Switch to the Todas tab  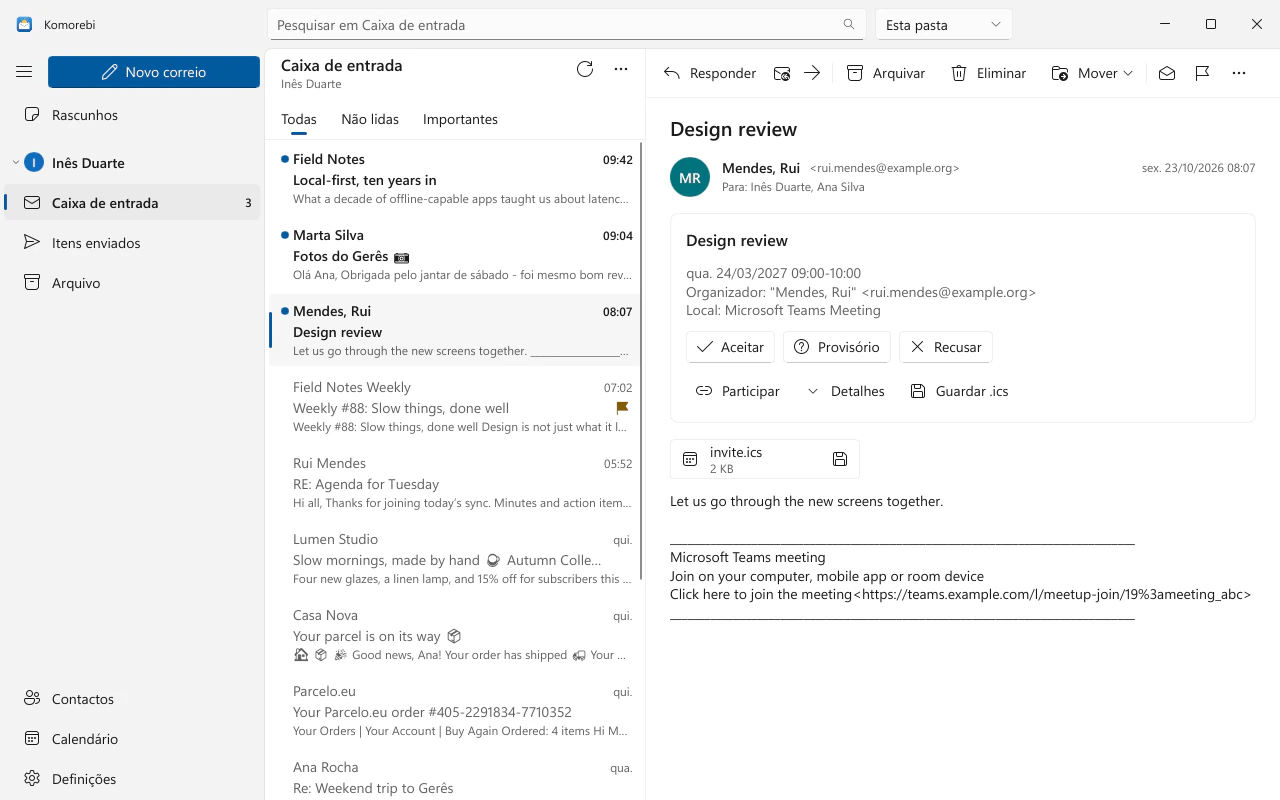tap(299, 119)
